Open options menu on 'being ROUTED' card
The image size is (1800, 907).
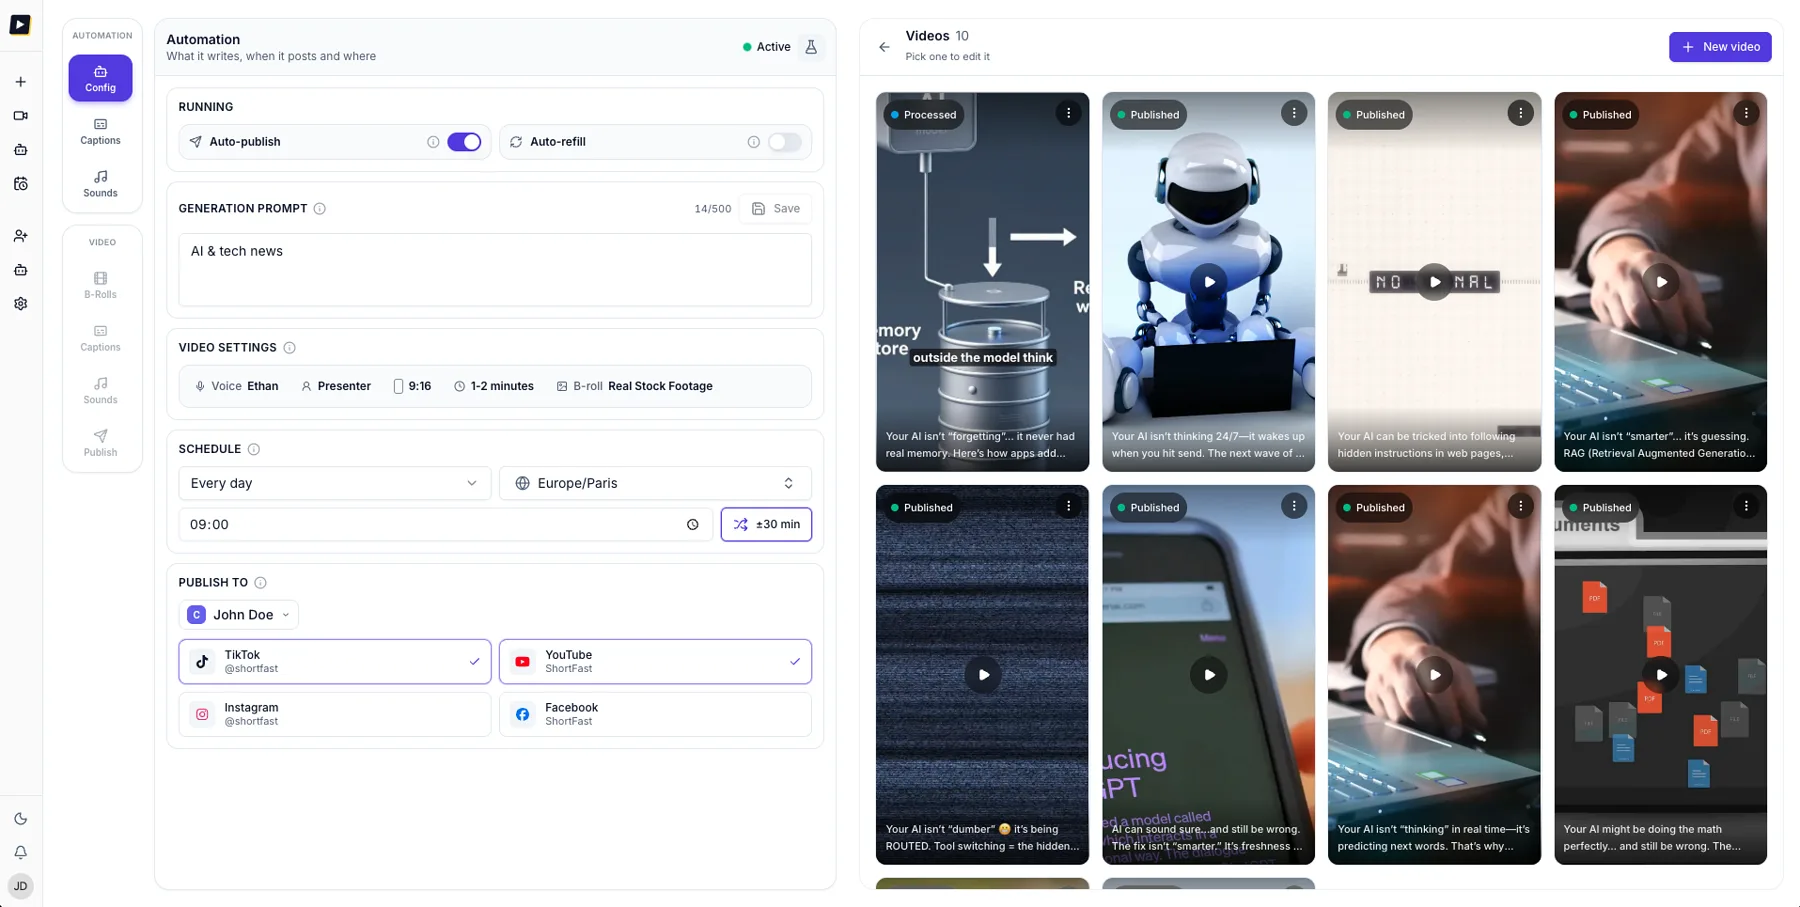pos(1068,507)
